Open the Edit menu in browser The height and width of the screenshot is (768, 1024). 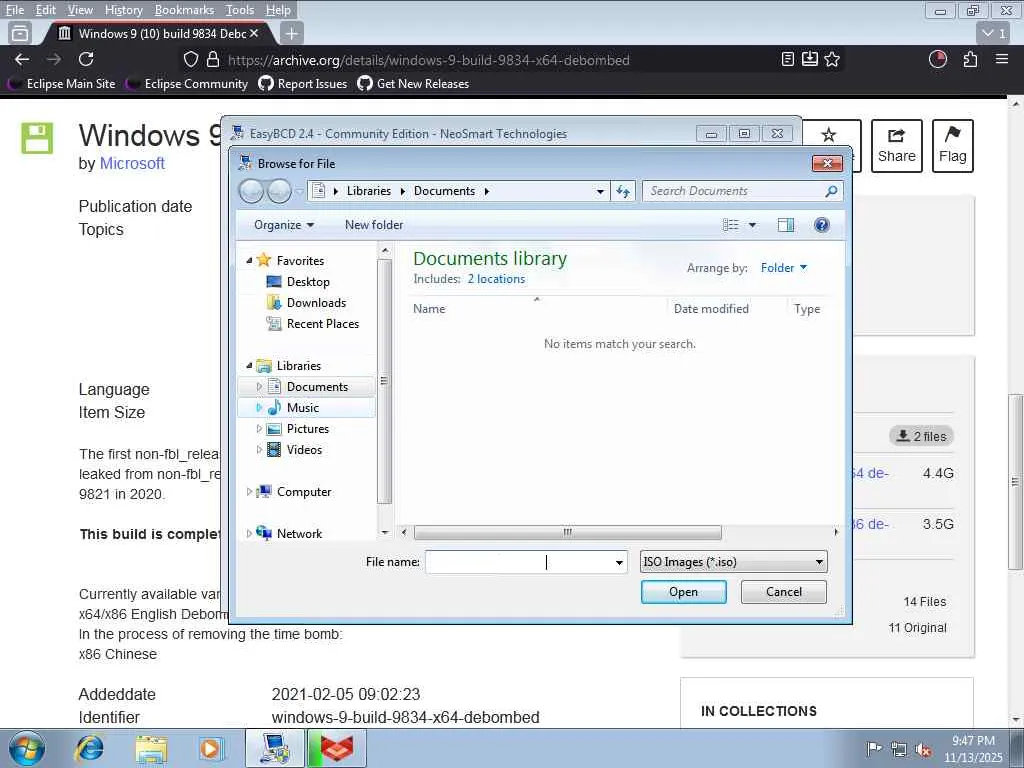point(45,10)
